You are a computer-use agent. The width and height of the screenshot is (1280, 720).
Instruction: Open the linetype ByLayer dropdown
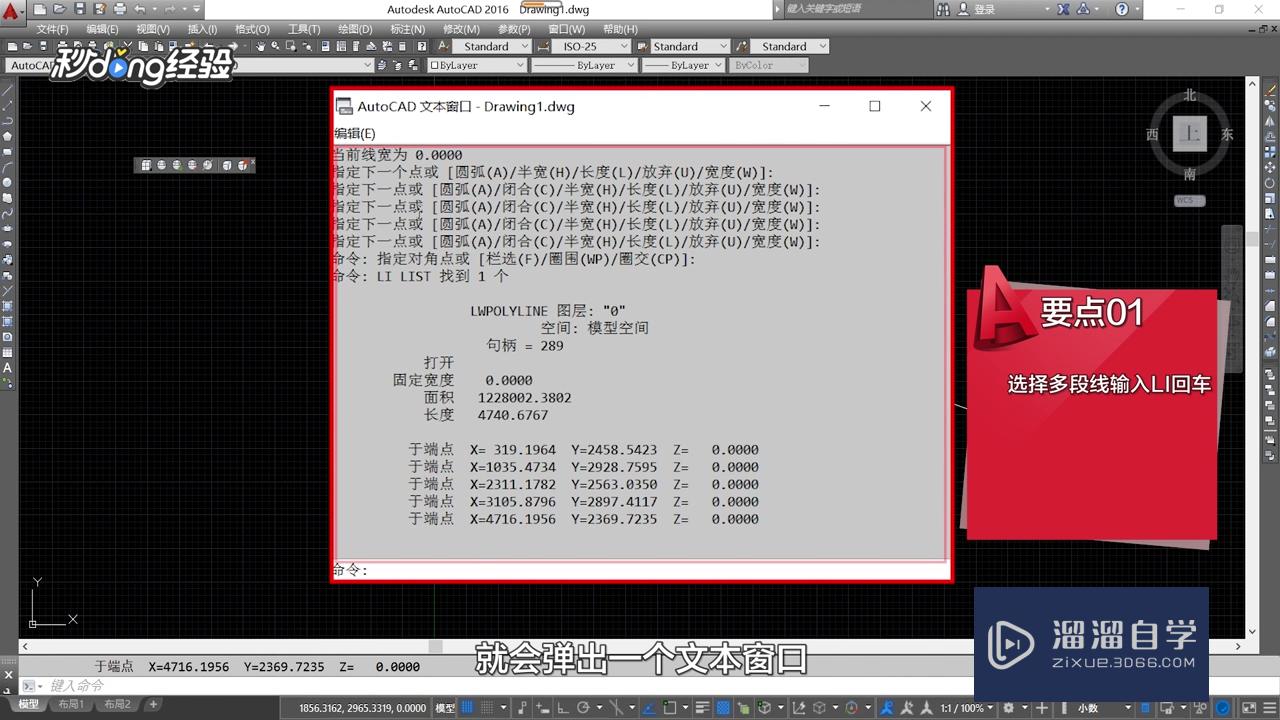(x=583, y=65)
